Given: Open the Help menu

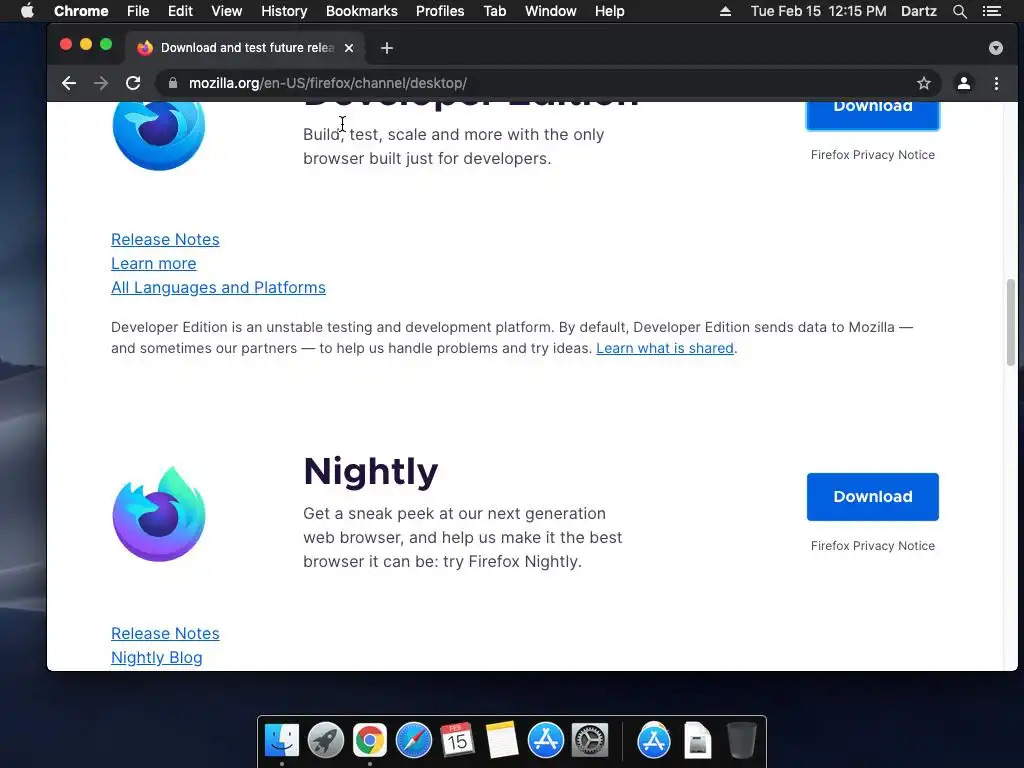Looking at the screenshot, I should click(609, 11).
